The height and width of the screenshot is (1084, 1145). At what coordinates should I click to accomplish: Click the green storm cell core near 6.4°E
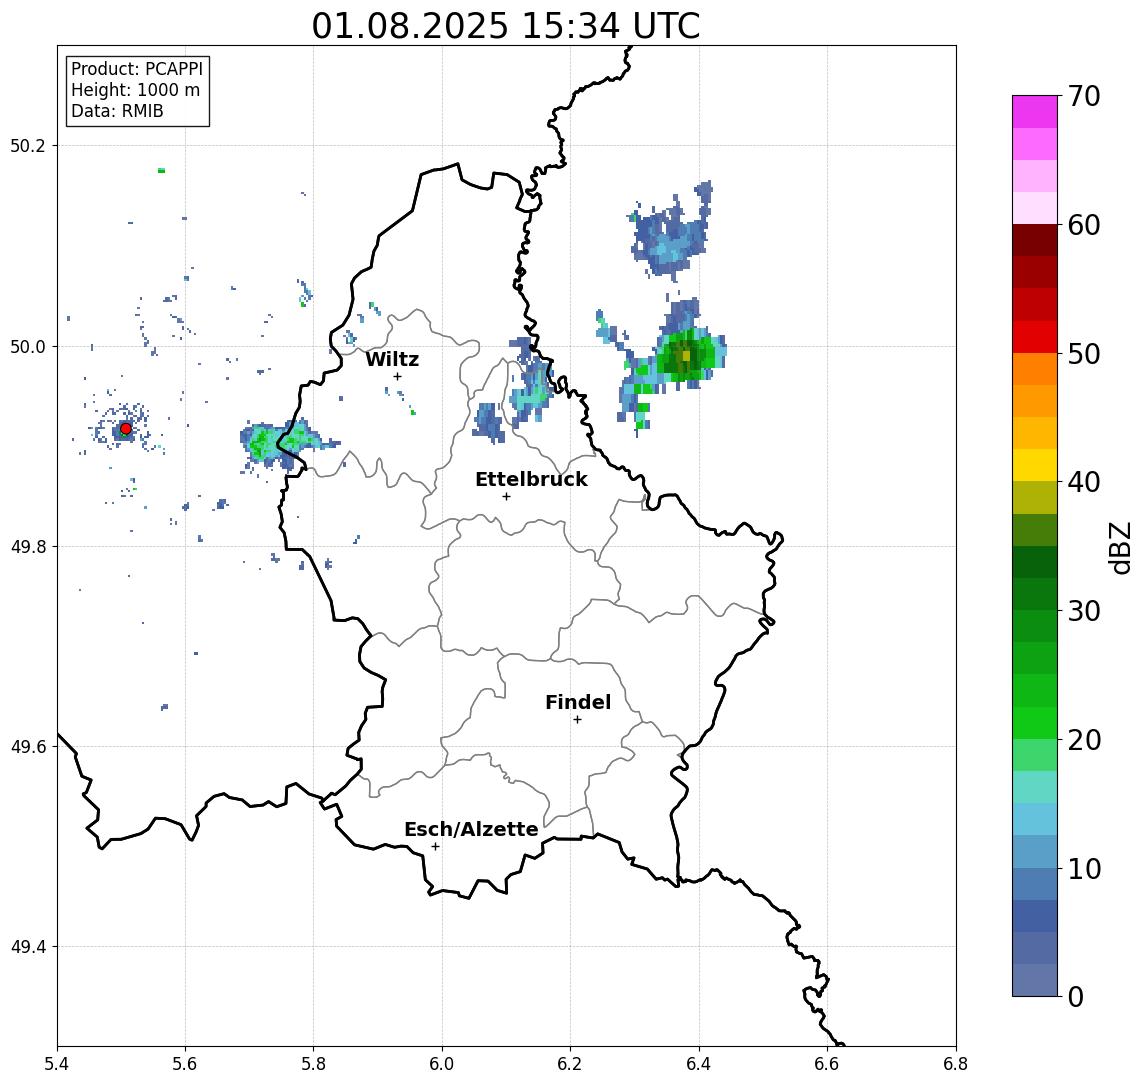coord(685,356)
